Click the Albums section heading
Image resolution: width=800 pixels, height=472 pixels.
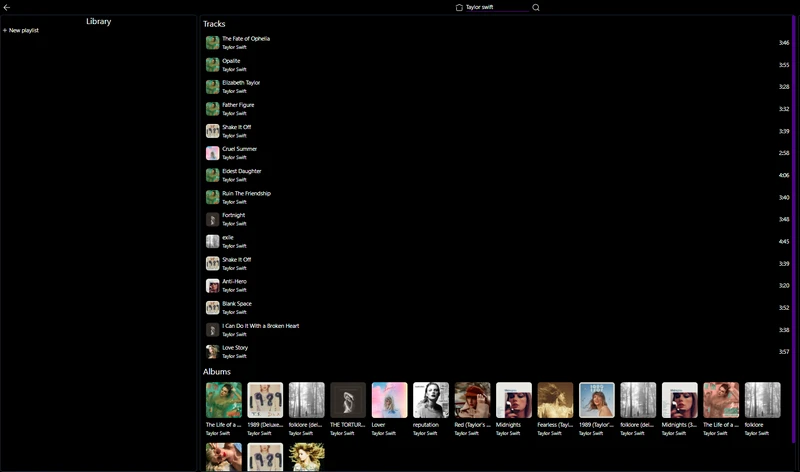point(216,371)
